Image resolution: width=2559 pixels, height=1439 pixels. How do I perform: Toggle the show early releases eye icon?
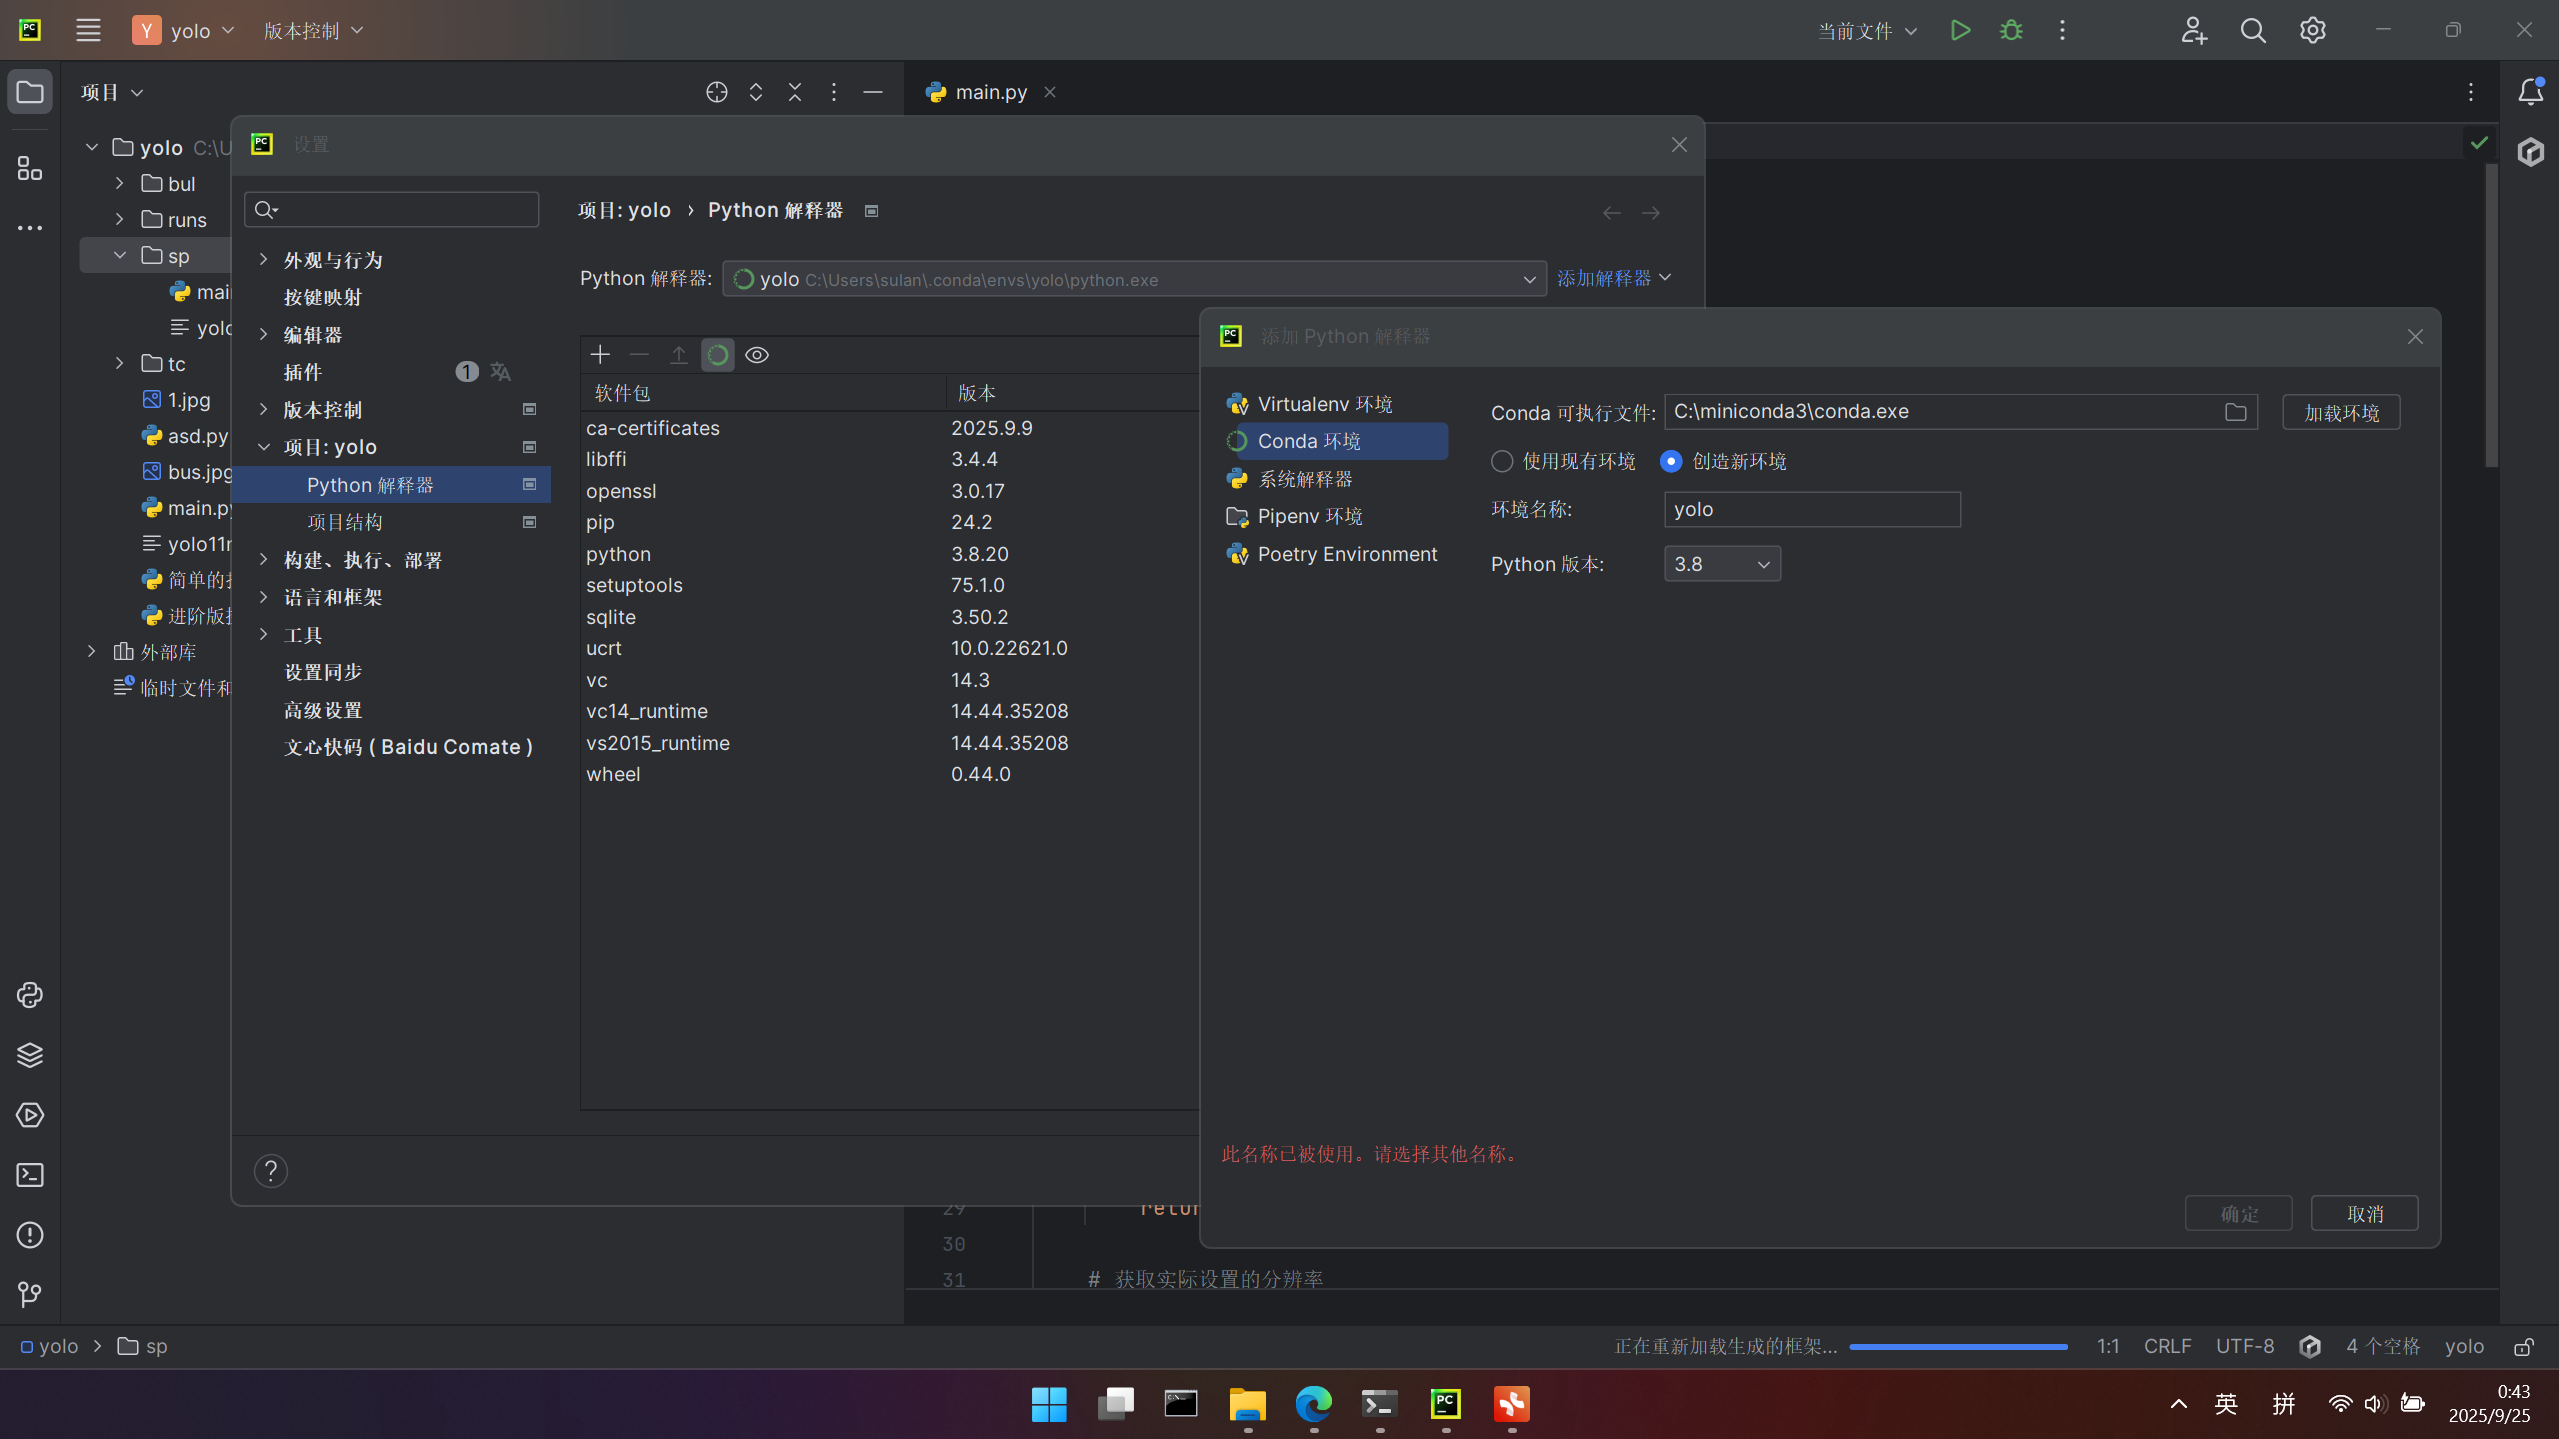tap(757, 355)
